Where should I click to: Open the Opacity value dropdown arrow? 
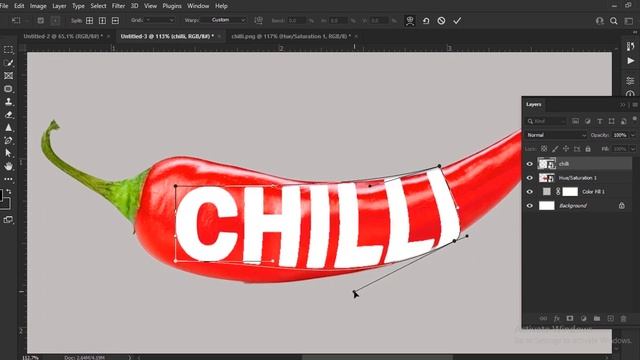pos(633,135)
